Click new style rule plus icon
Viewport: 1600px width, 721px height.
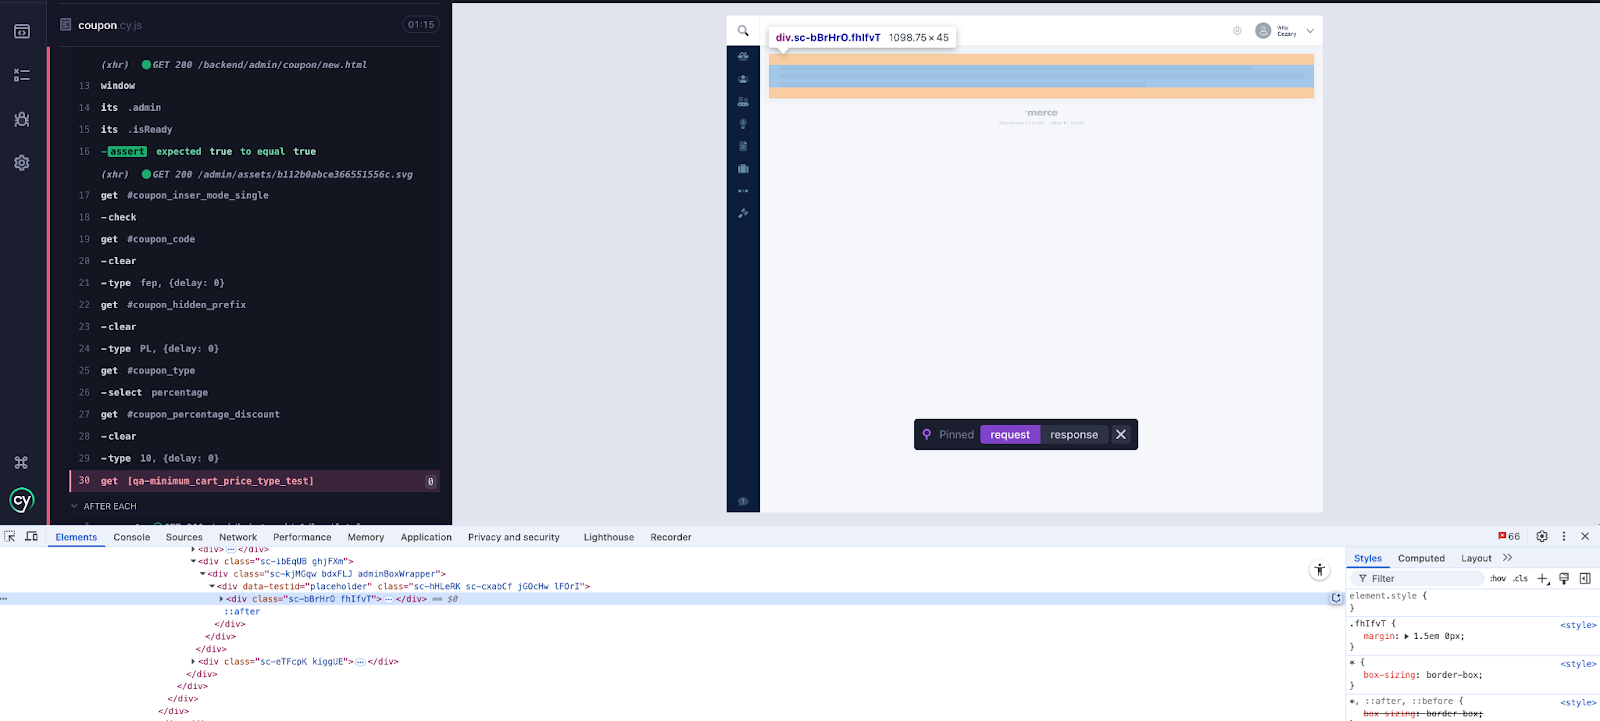1543,579
